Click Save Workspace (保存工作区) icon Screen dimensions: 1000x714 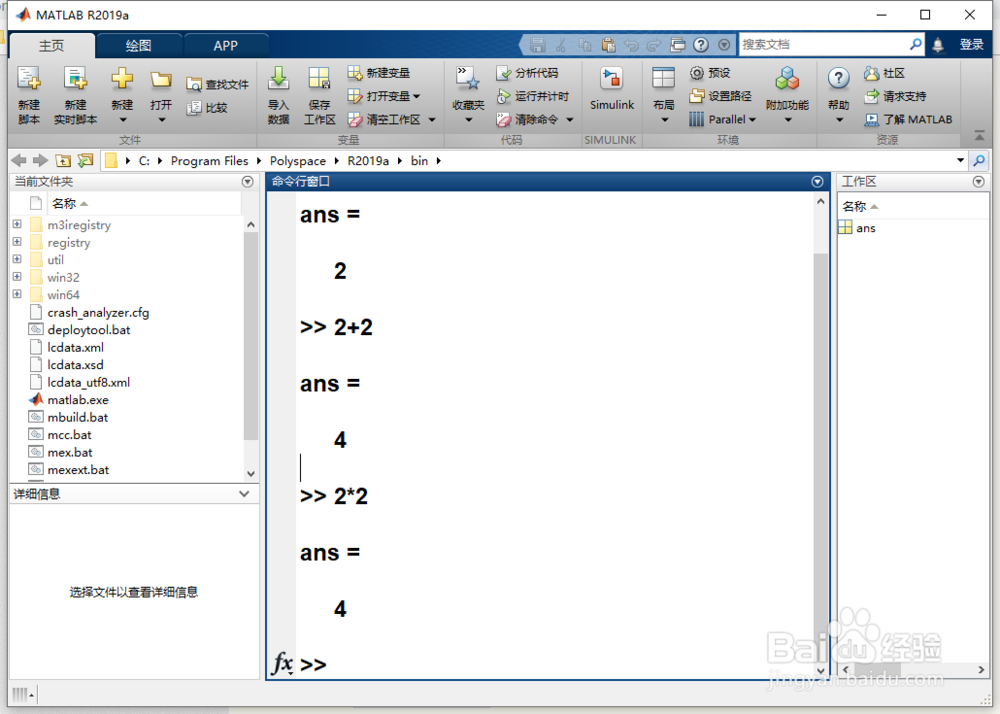click(x=319, y=79)
